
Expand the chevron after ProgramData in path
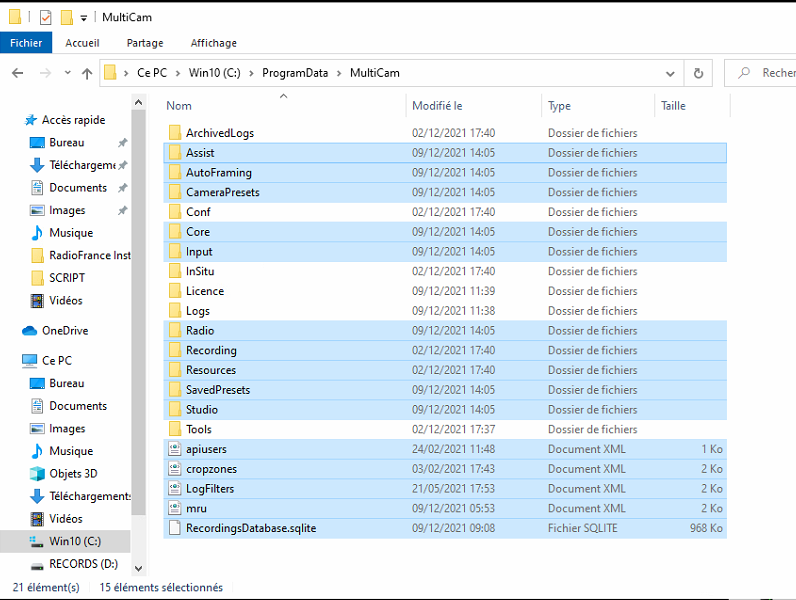pos(339,74)
